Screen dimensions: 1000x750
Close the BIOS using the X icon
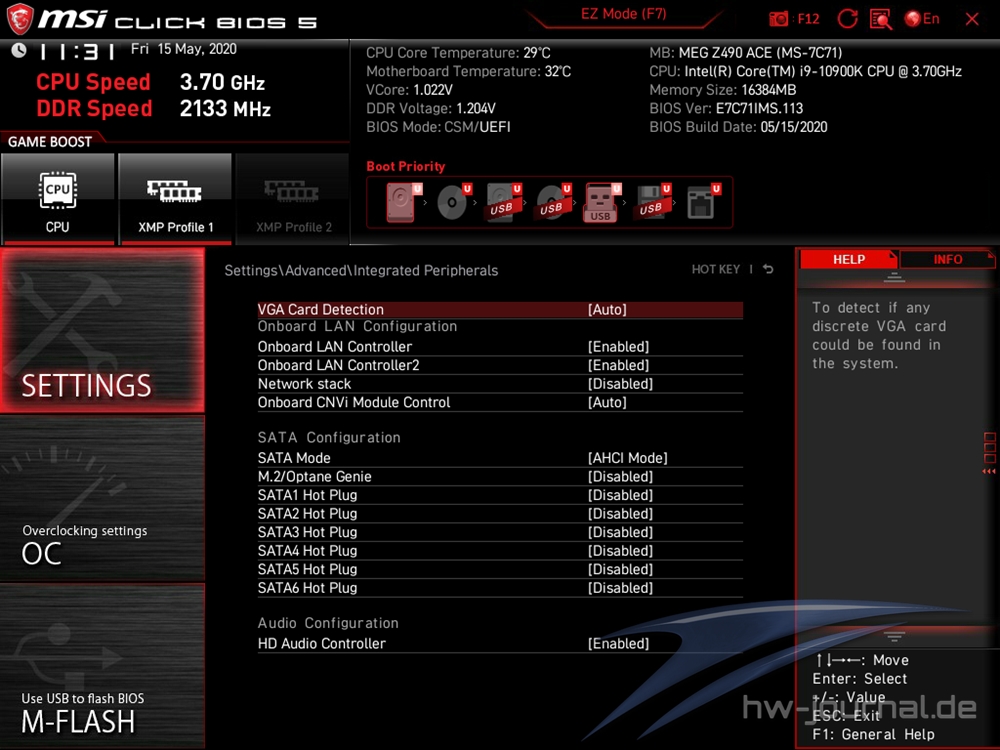972,19
